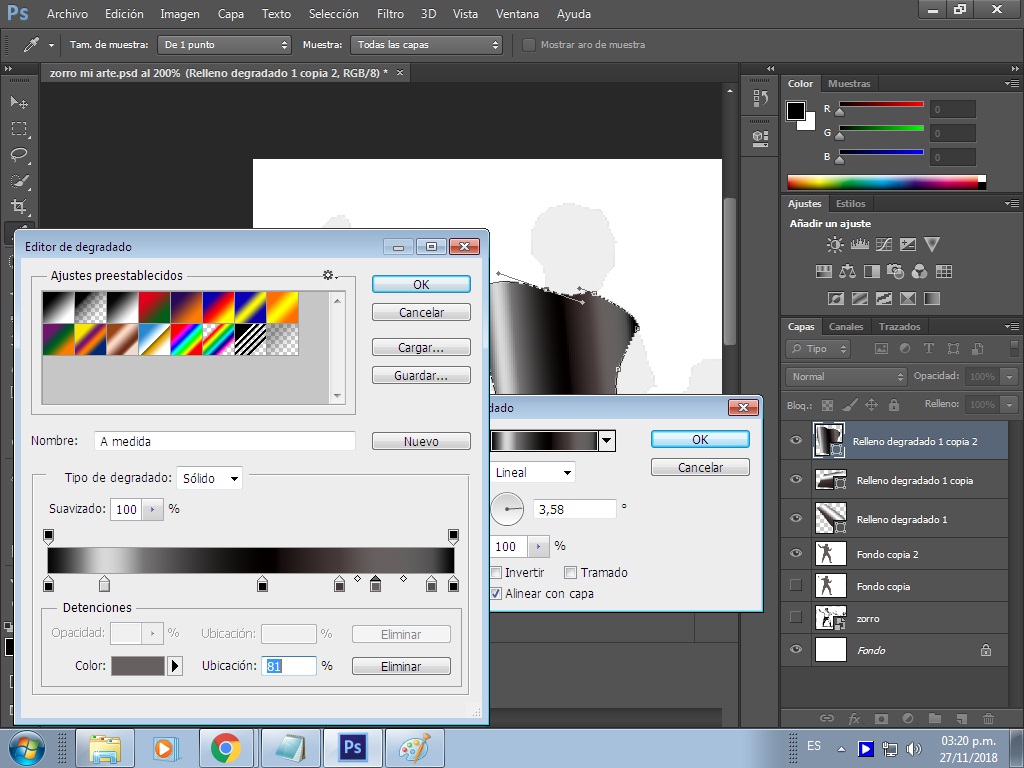Add a Levels adjustment
The height and width of the screenshot is (768, 1024).
coord(859,245)
